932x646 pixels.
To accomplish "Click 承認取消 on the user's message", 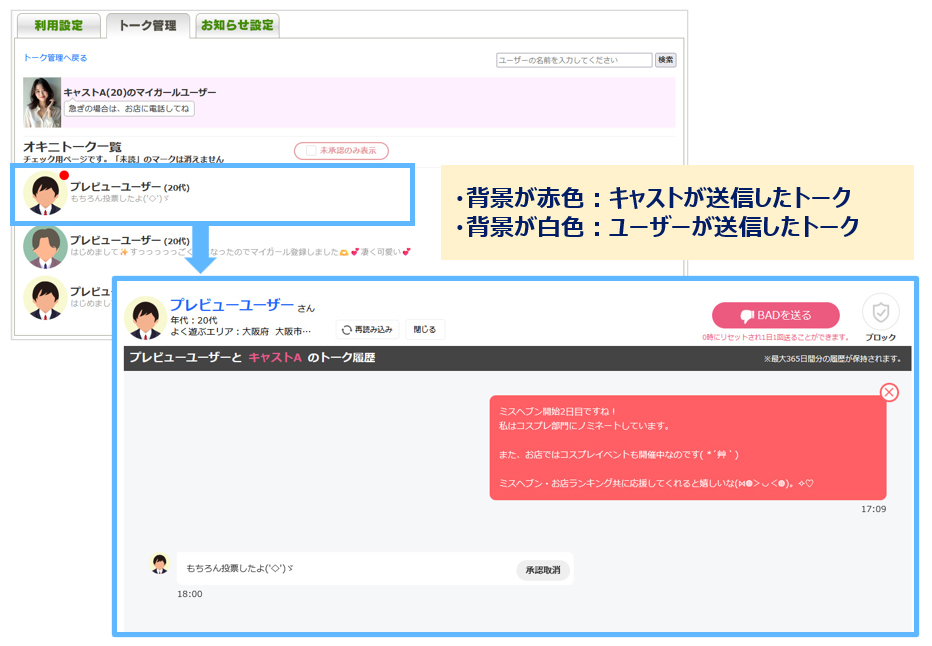I will pos(543,570).
